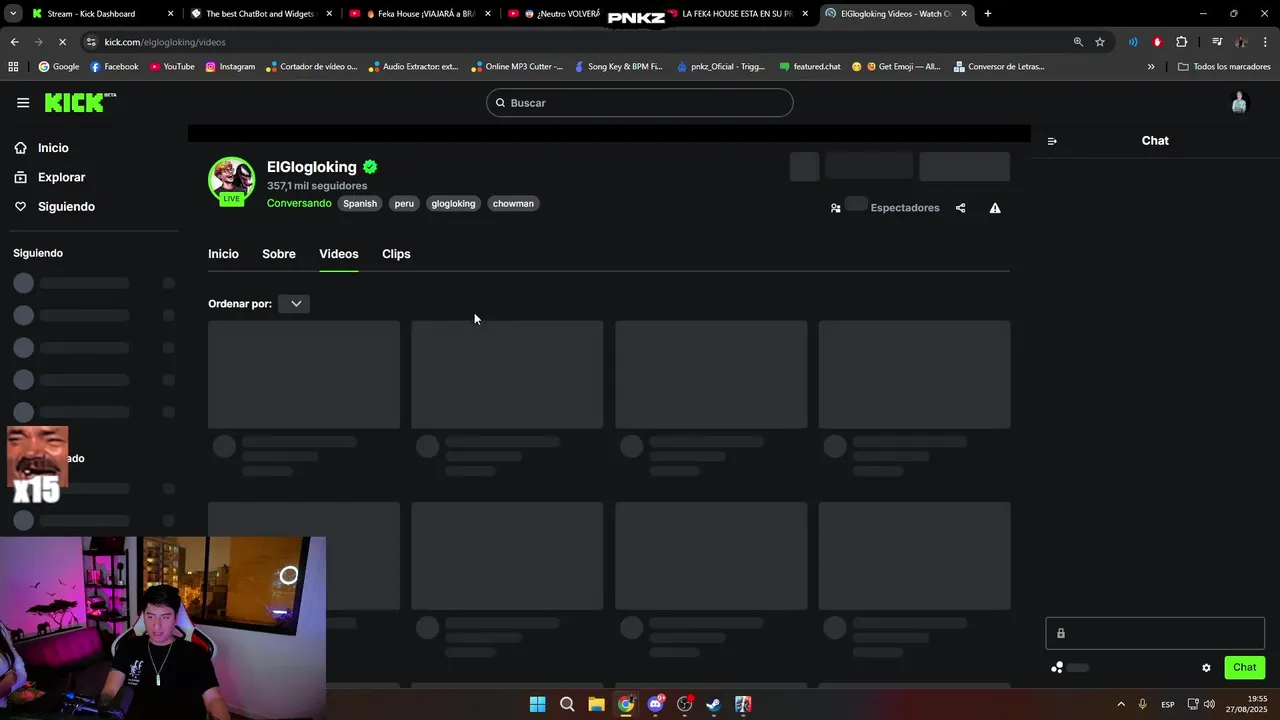Open the Google bookmark
Image resolution: width=1280 pixels, height=720 pixels.
[59, 67]
